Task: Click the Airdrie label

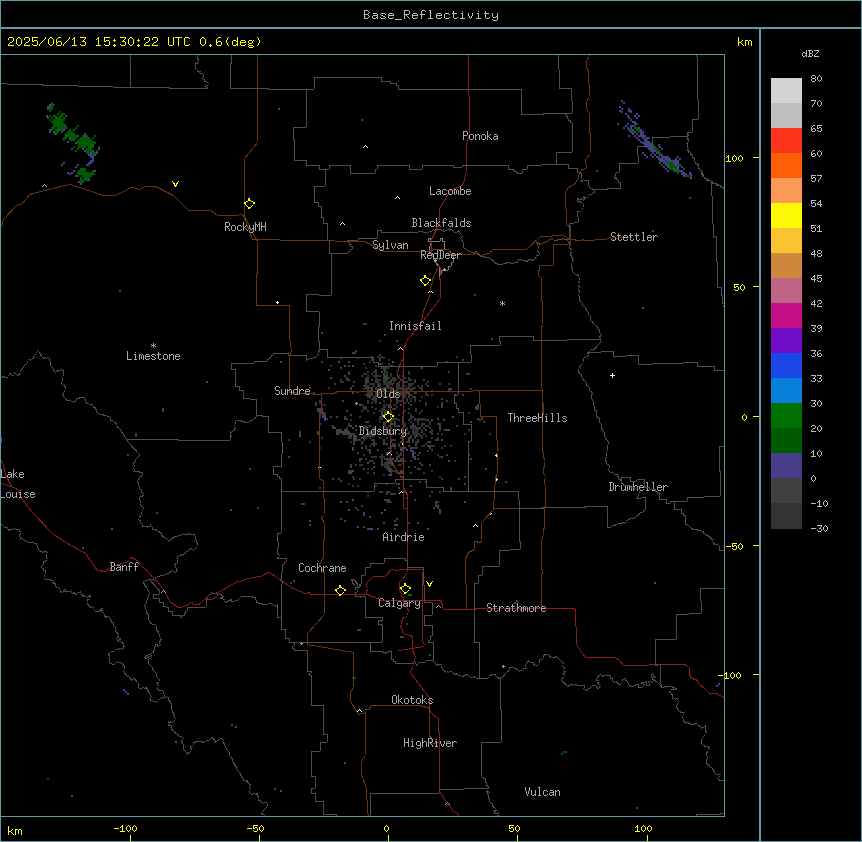Action: (x=403, y=537)
